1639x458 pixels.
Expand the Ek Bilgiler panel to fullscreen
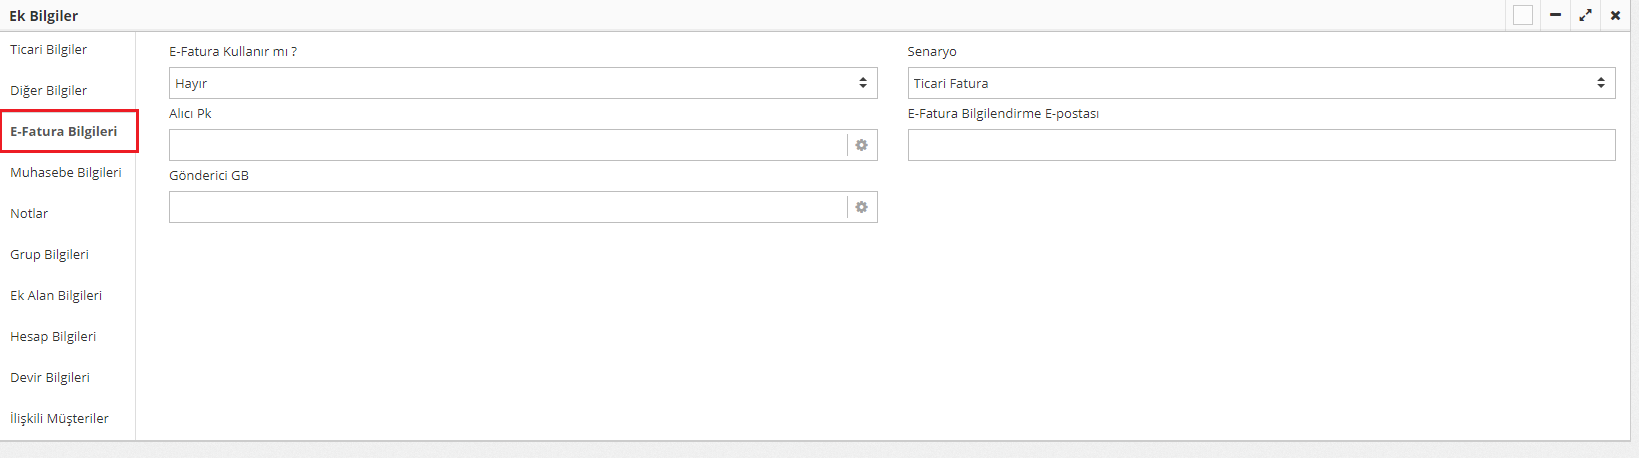(x=1585, y=15)
